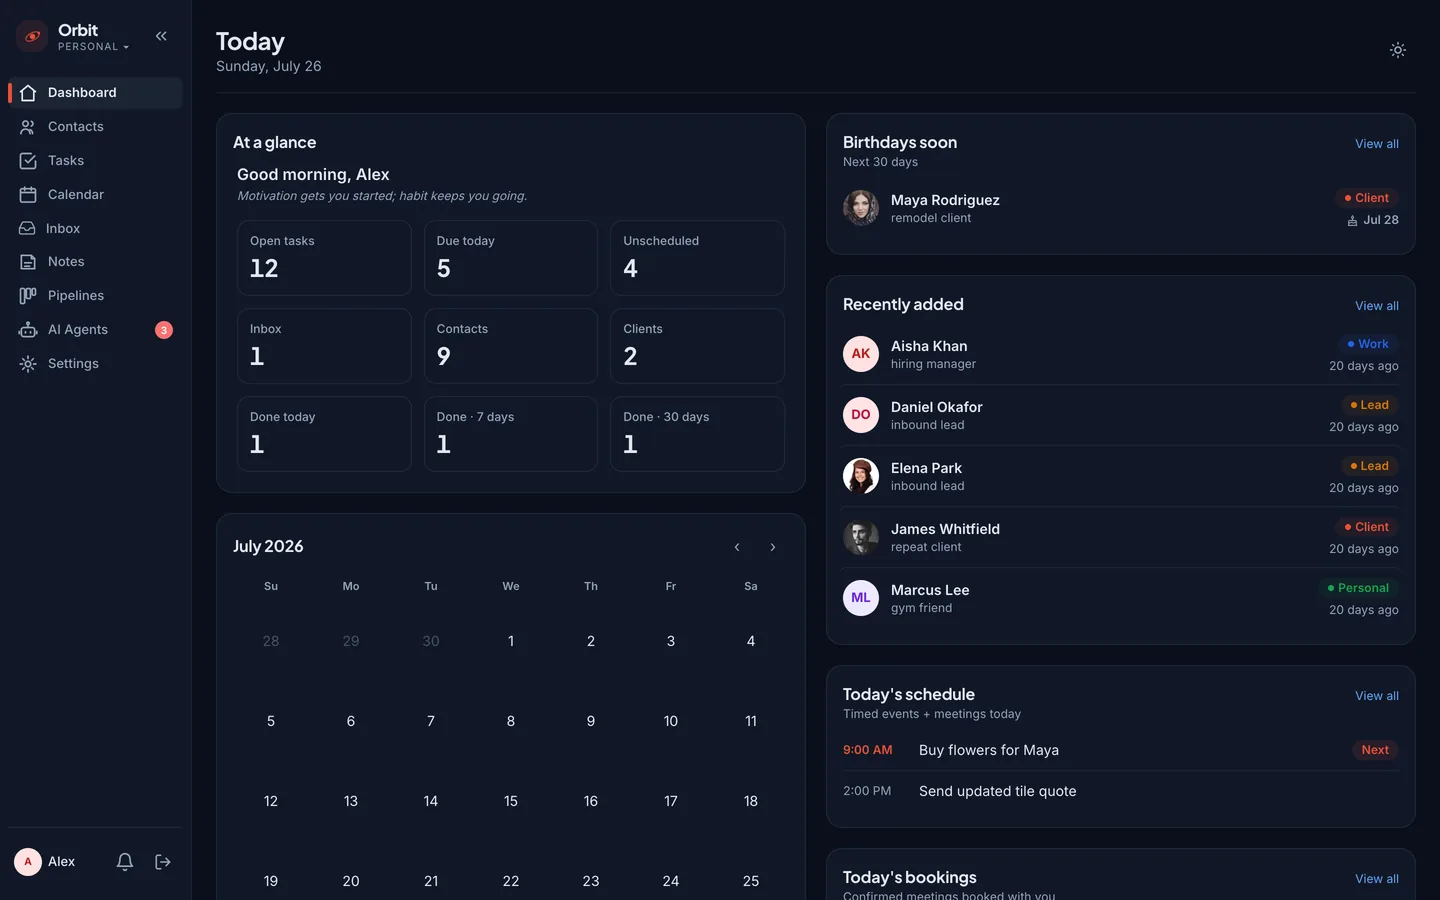This screenshot has width=1440, height=900.
Task: View all of today's schedule
Action: coord(1377,696)
